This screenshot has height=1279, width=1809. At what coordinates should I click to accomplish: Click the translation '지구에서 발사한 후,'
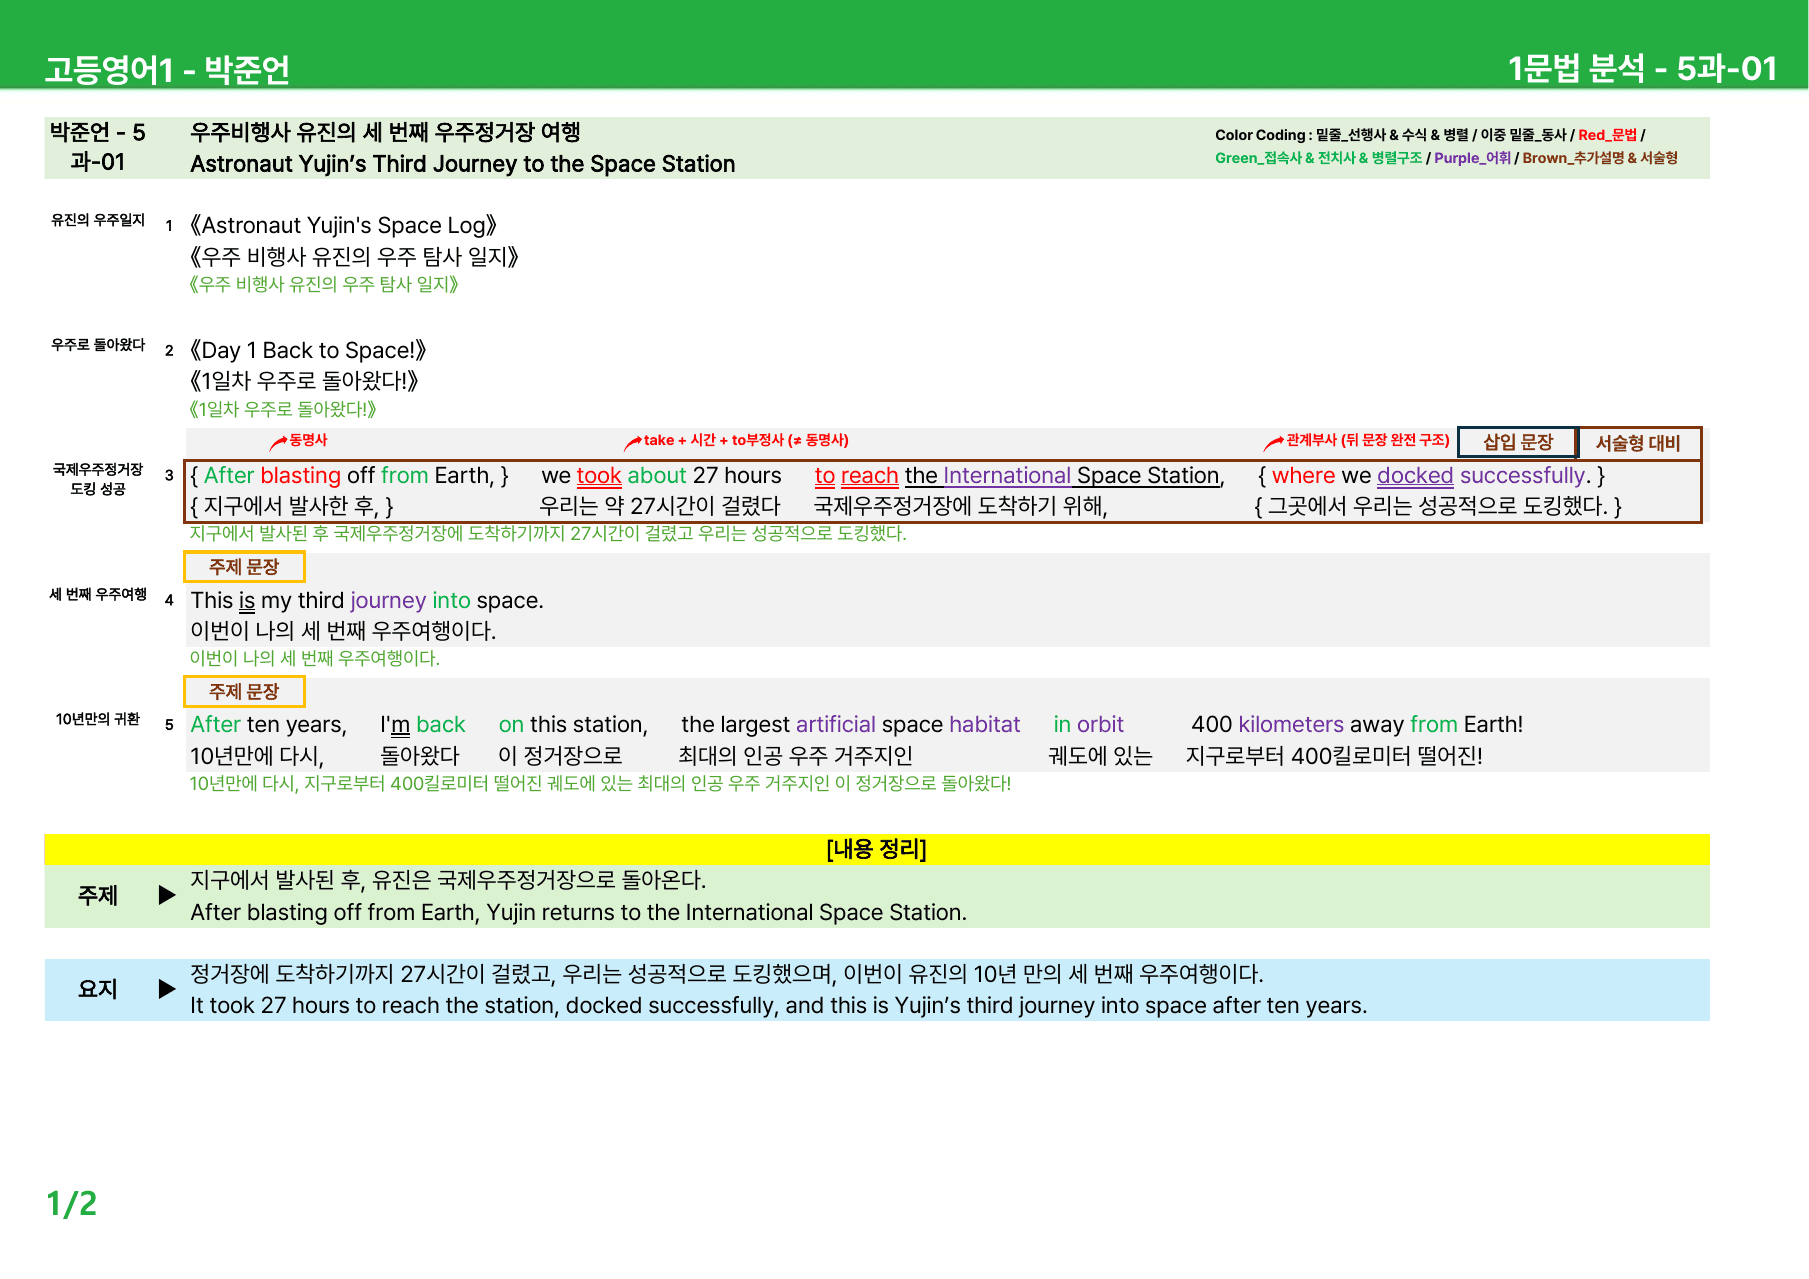tap(291, 506)
